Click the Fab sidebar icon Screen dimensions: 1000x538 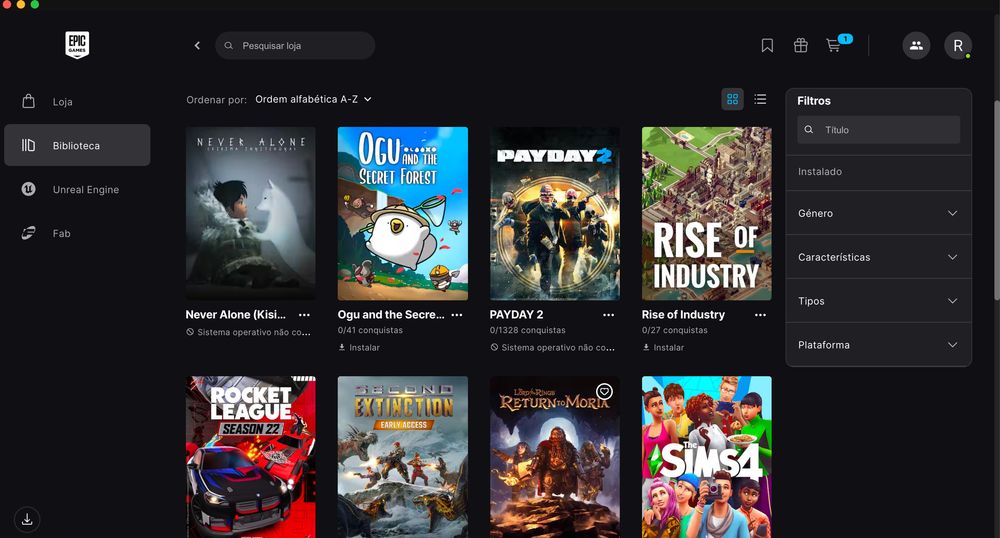click(x=29, y=233)
